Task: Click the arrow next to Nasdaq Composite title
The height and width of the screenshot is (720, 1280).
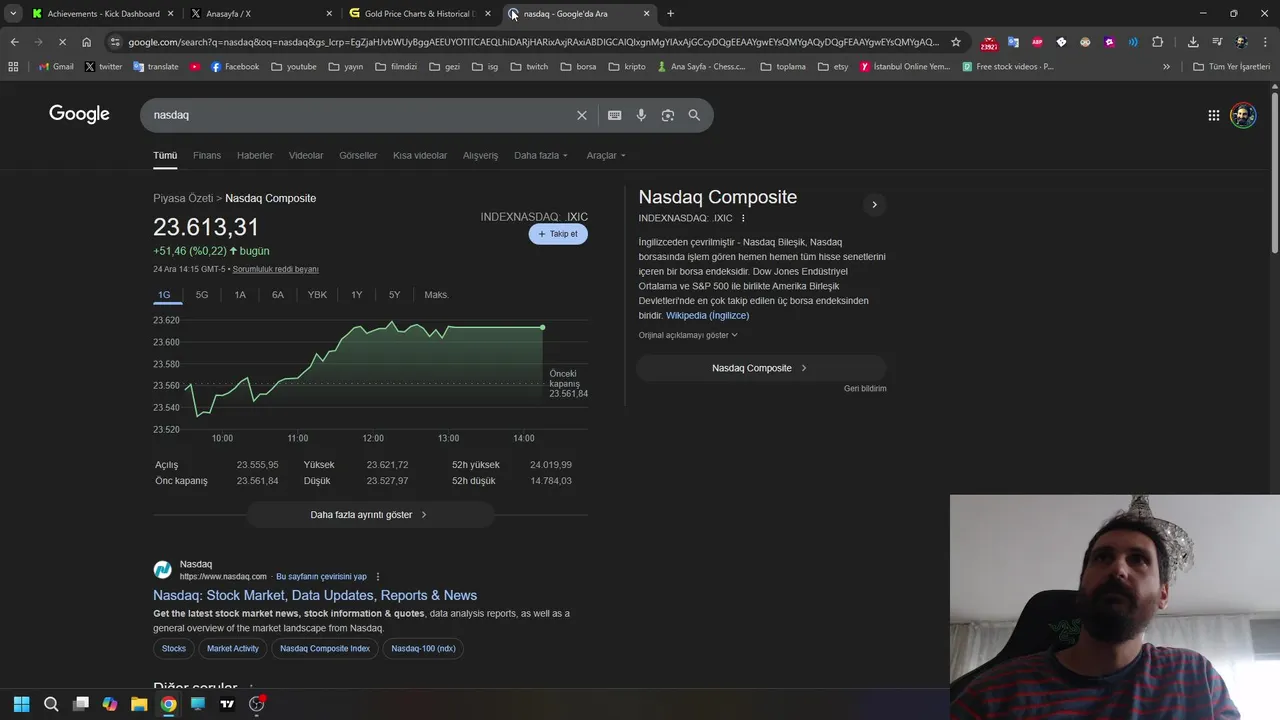Action: pyautogui.click(x=874, y=205)
